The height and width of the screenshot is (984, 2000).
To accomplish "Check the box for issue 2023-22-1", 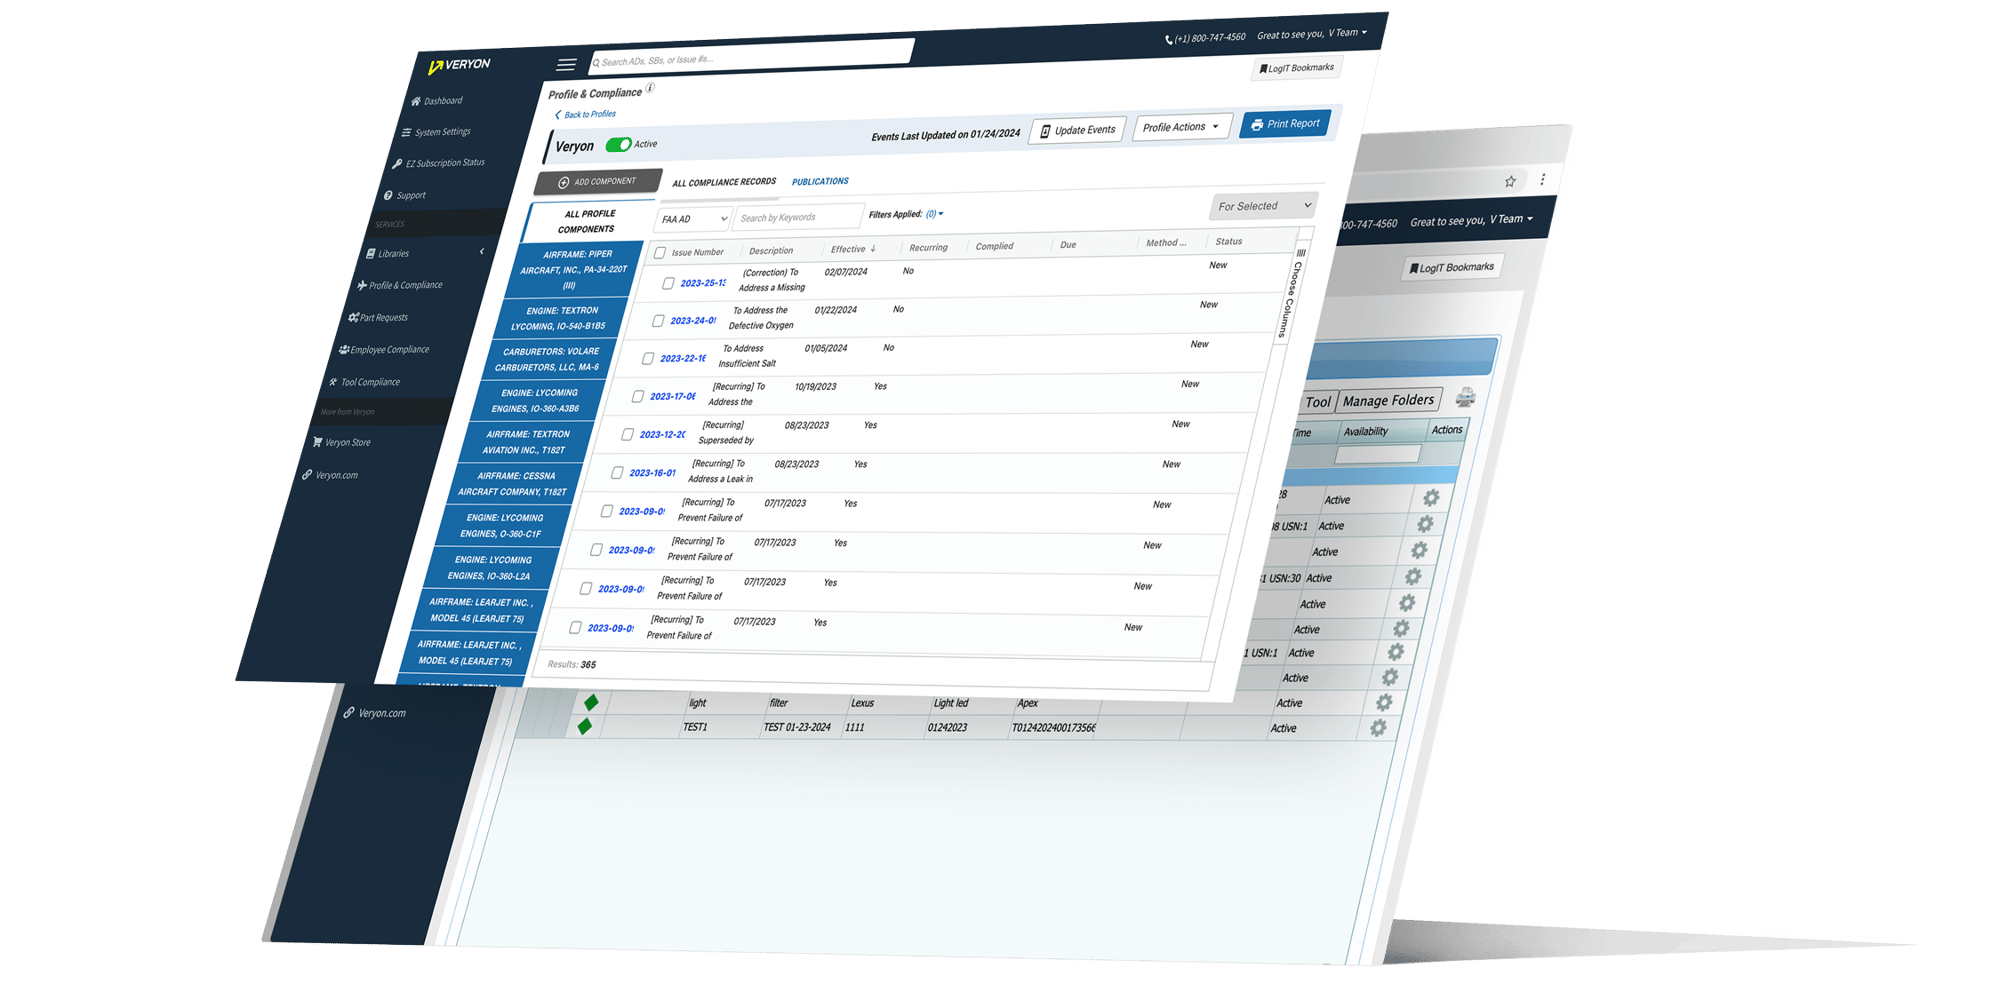I will [x=648, y=359].
